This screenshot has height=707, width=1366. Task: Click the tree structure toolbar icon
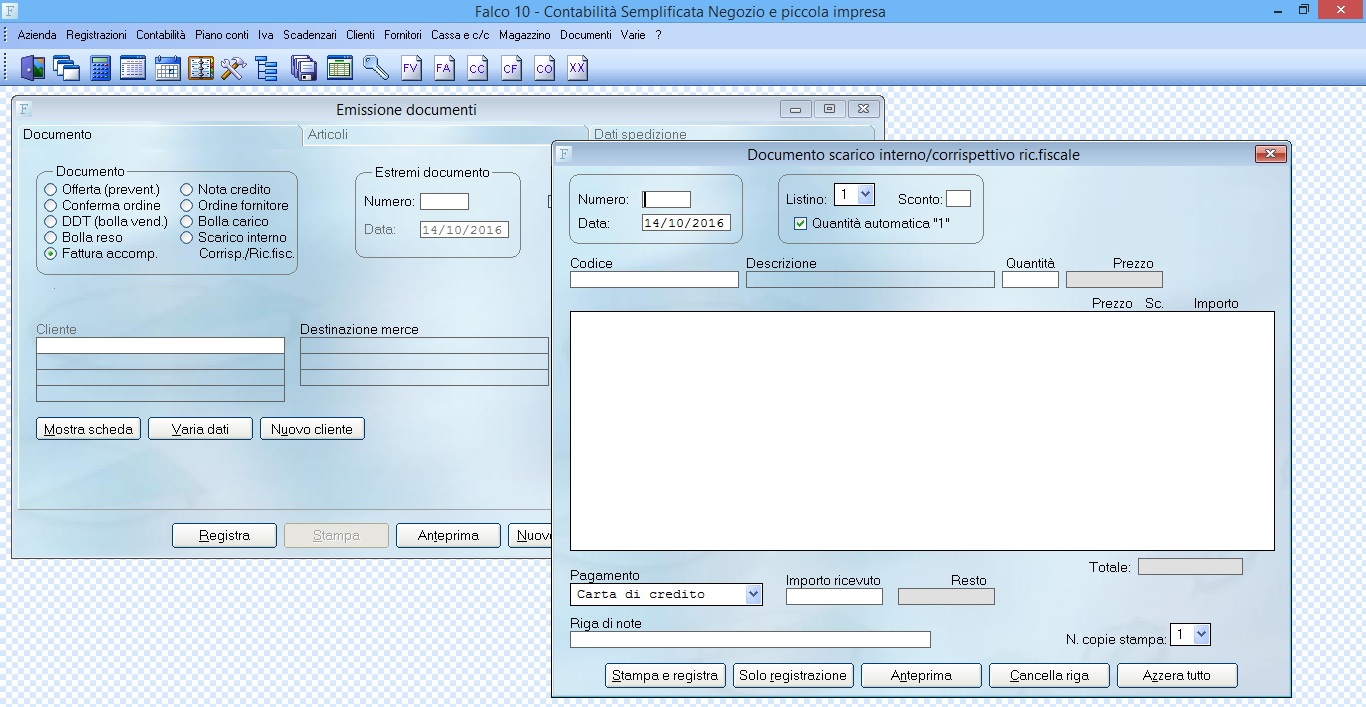[266, 68]
